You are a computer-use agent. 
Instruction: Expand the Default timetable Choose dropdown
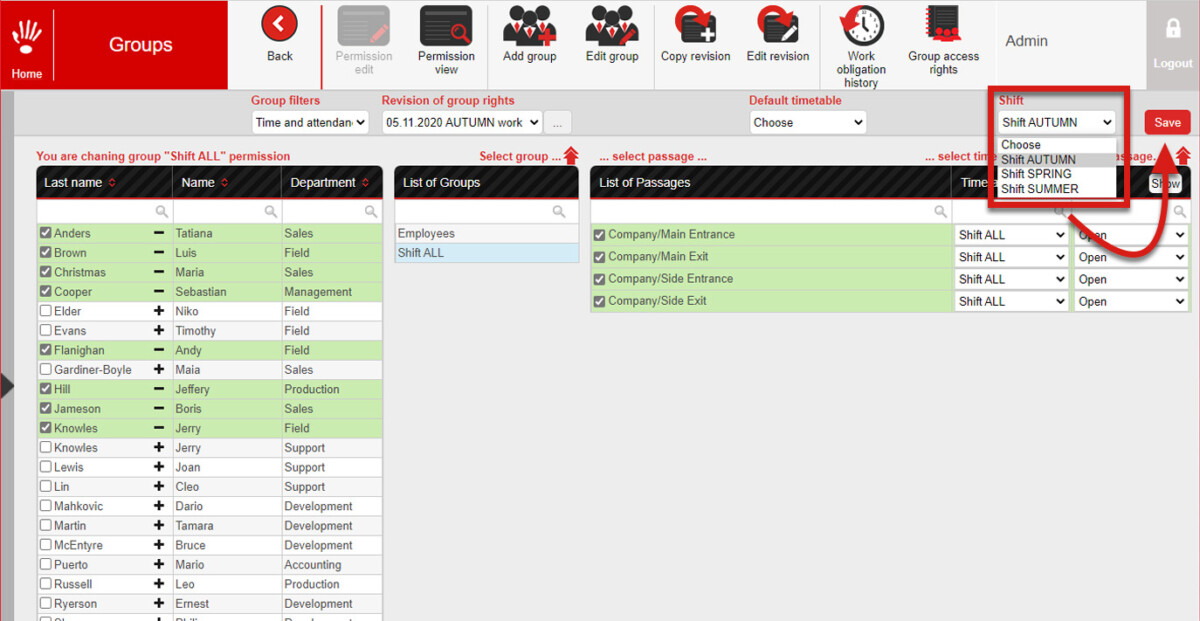click(x=808, y=122)
